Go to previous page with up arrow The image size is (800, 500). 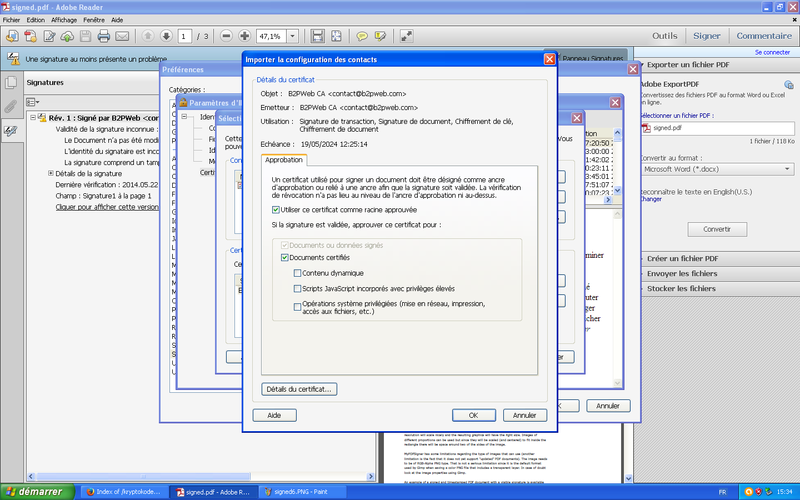147,36
